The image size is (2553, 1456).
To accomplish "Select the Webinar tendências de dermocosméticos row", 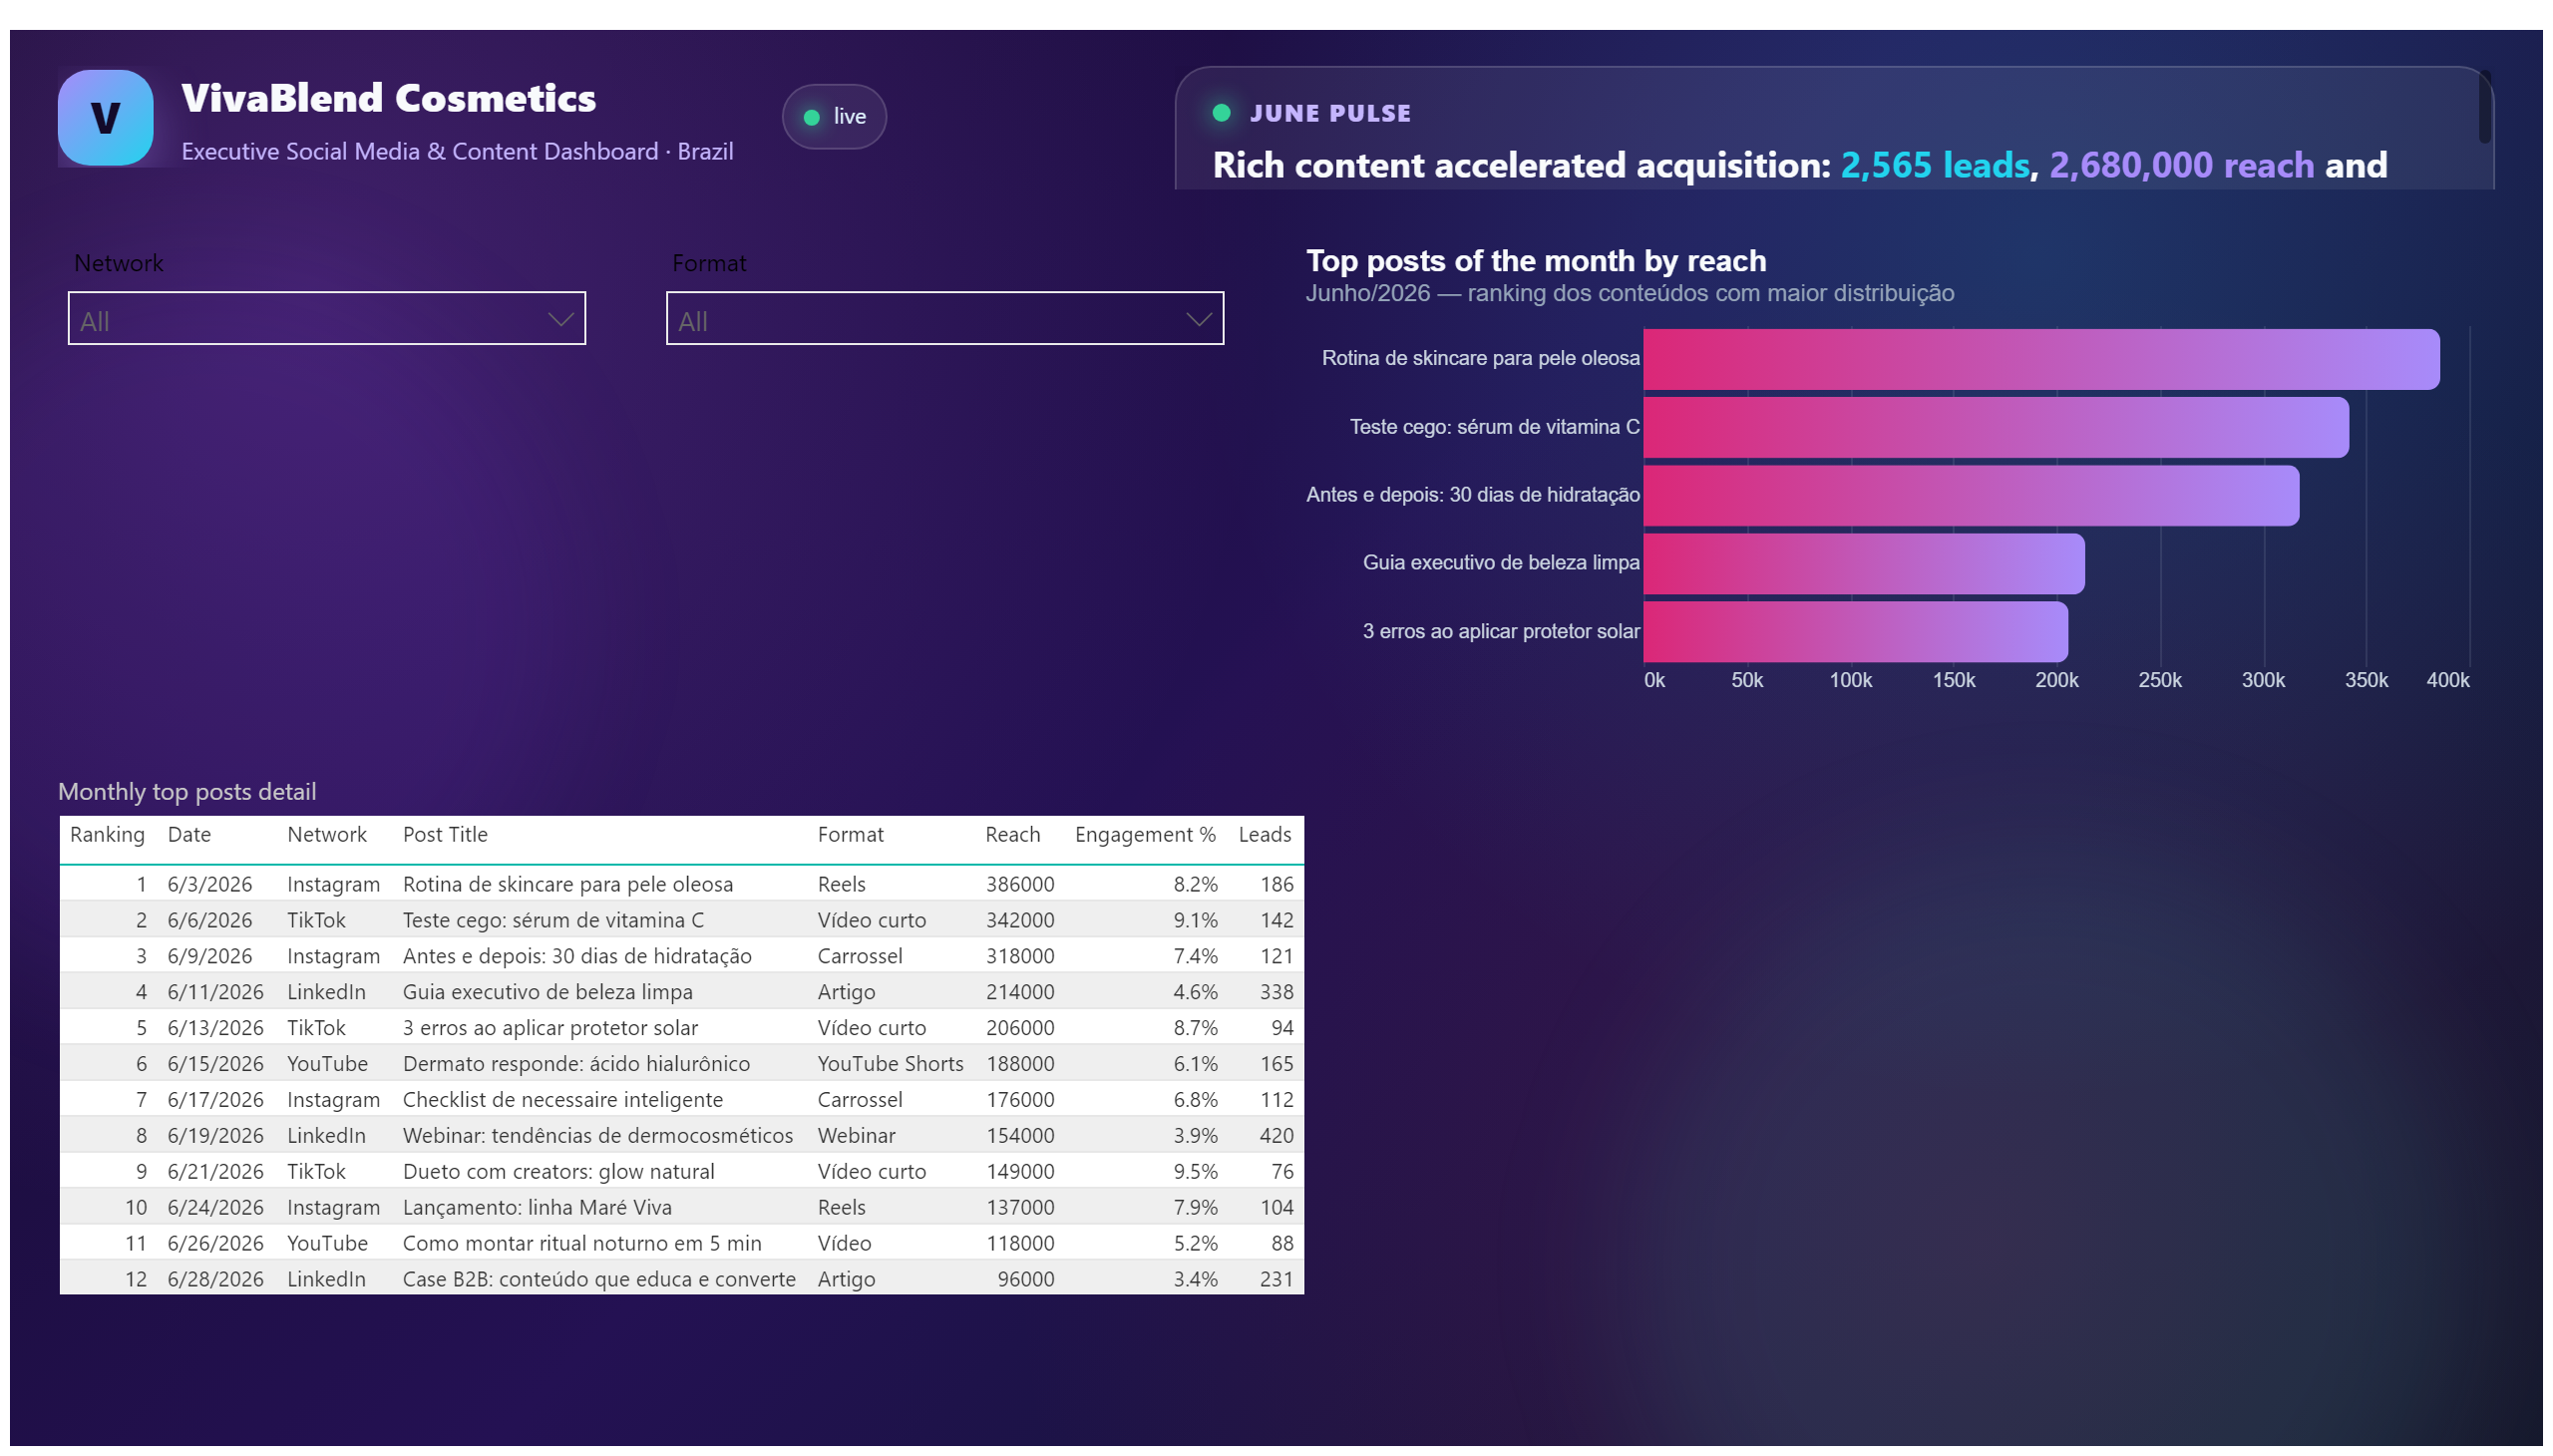I will click(681, 1135).
